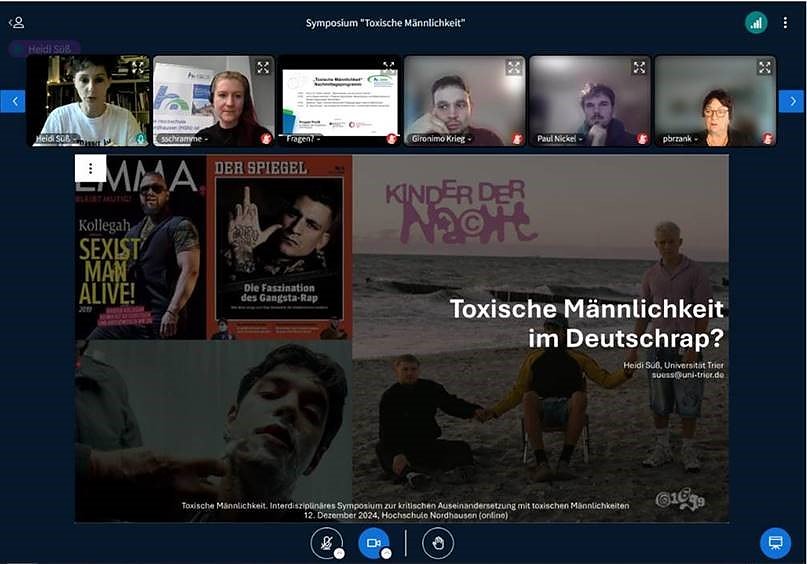Fullscreen pbrzank's video tile
Screen dimensions: 807x564
coord(765,68)
